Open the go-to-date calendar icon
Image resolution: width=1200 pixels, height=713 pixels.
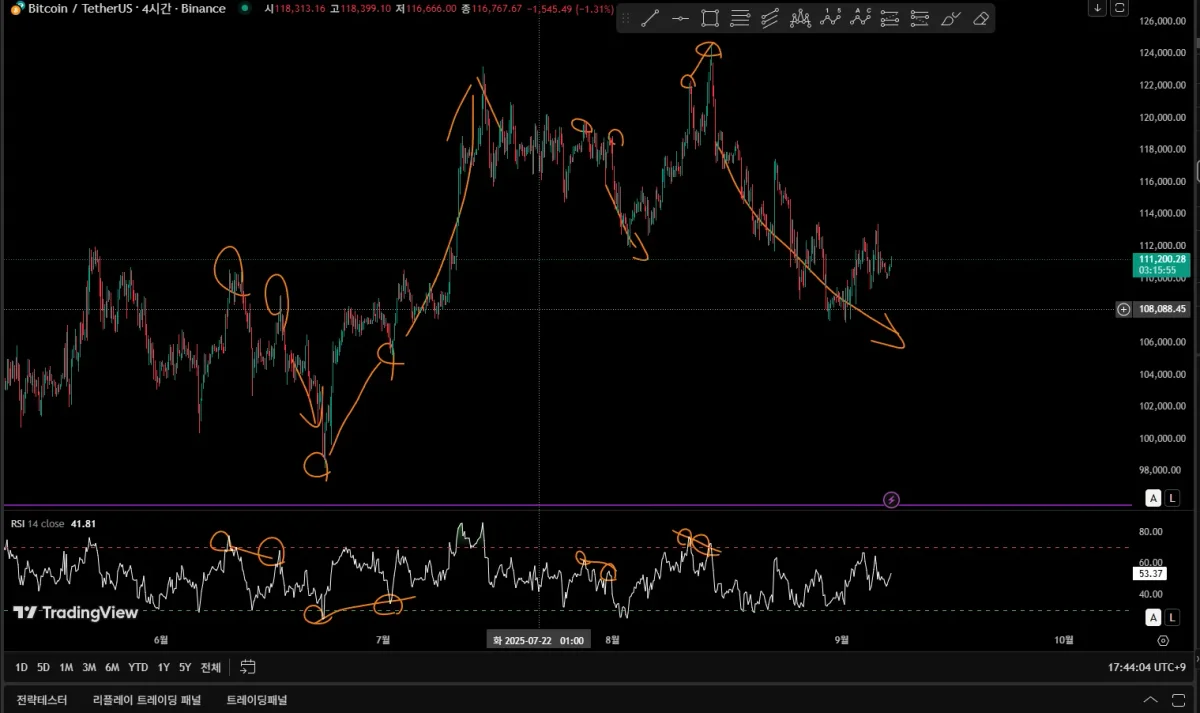pos(248,667)
